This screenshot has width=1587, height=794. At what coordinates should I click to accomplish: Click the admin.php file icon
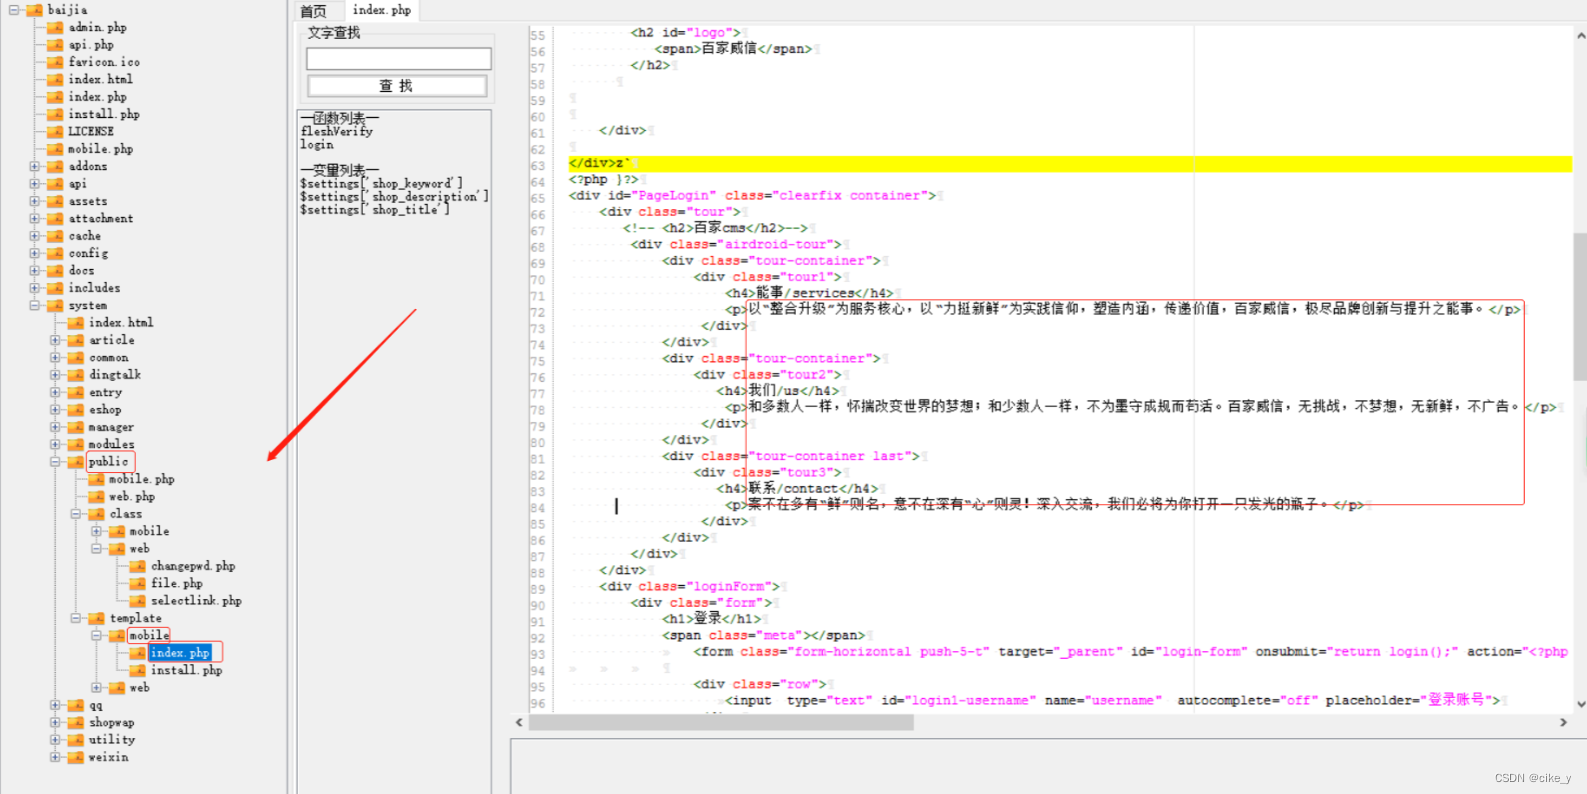pos(55,28)
